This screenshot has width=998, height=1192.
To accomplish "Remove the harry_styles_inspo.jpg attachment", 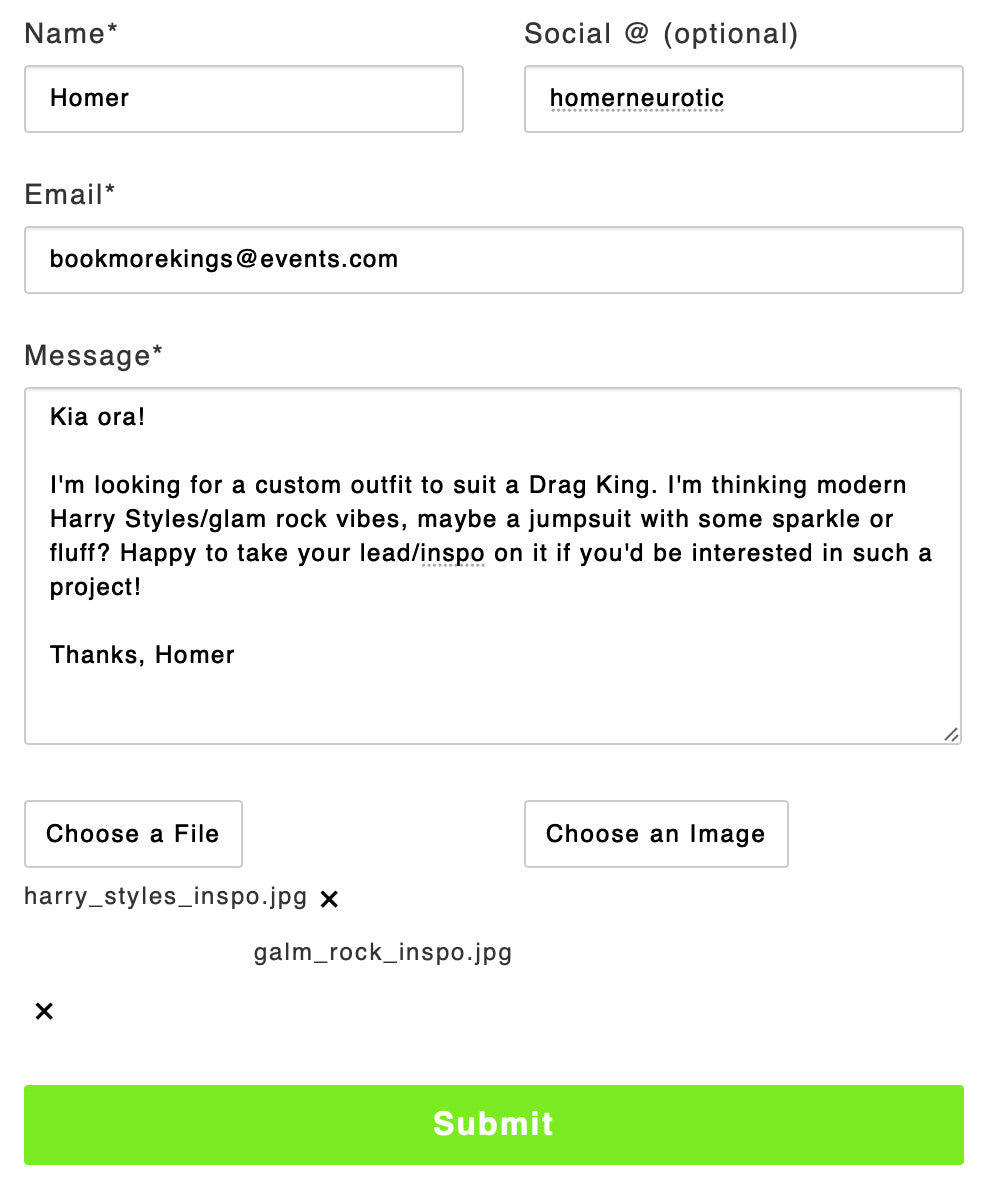I will [x=329, y=899].
